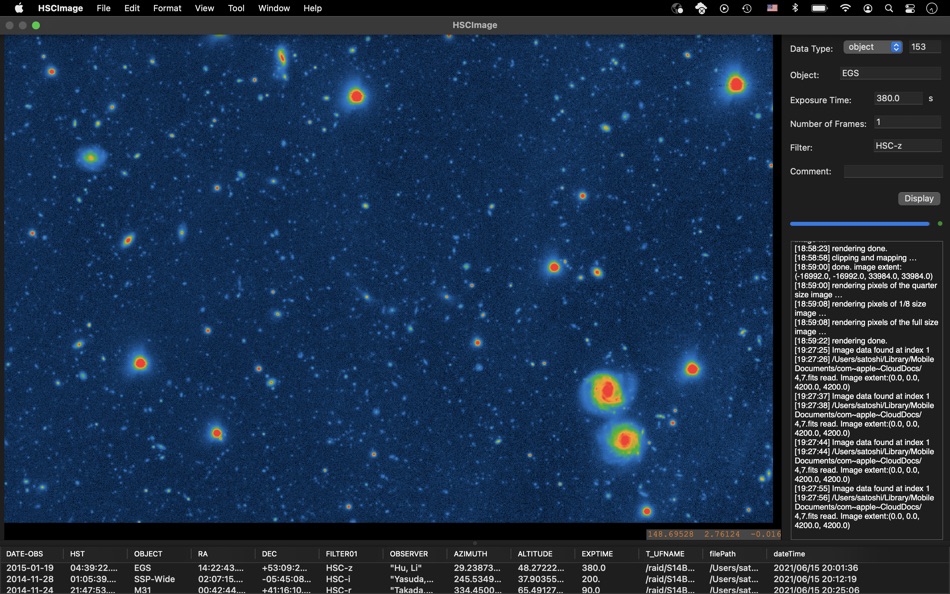This screenshot has width=950, height=594.
Task: Click the Exposure Time field showing 380.0
Action: coord(898,98)
